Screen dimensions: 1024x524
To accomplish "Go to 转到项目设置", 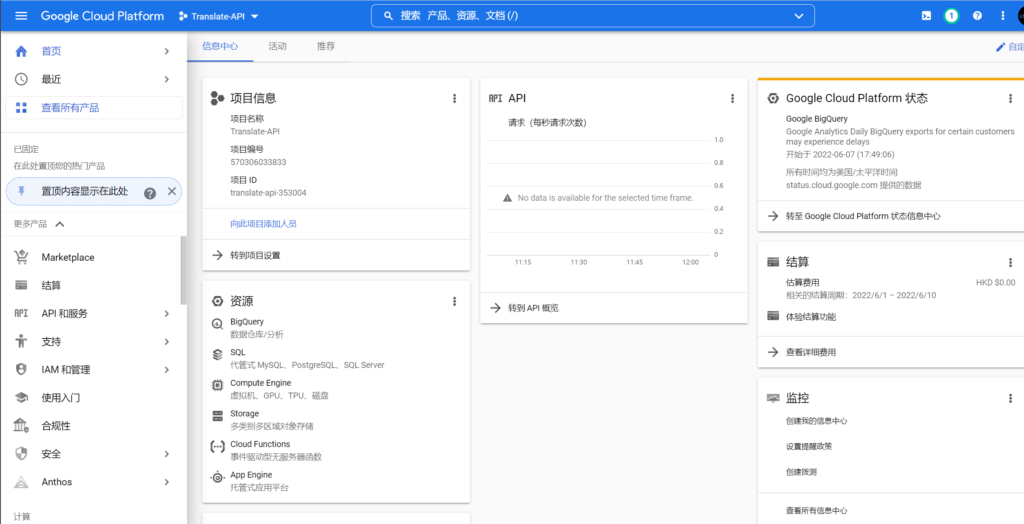I will point(255,255).
